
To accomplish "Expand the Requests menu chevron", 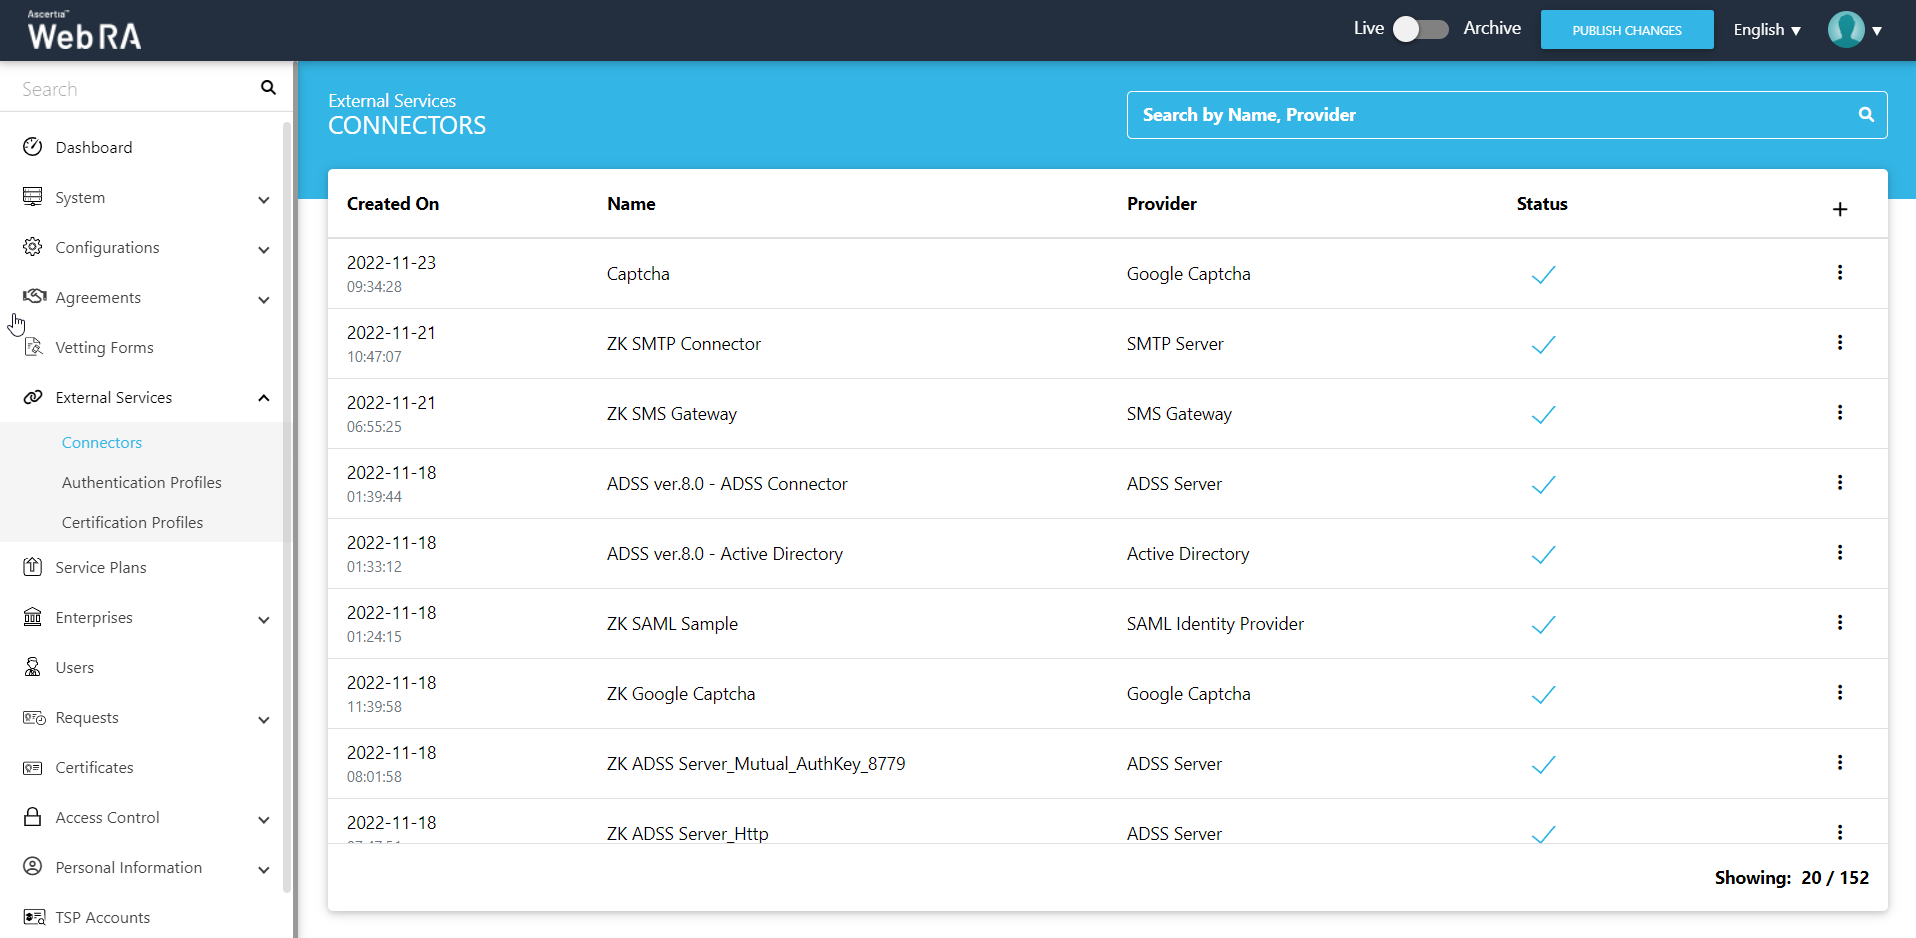I will click(x=263, y=719).
